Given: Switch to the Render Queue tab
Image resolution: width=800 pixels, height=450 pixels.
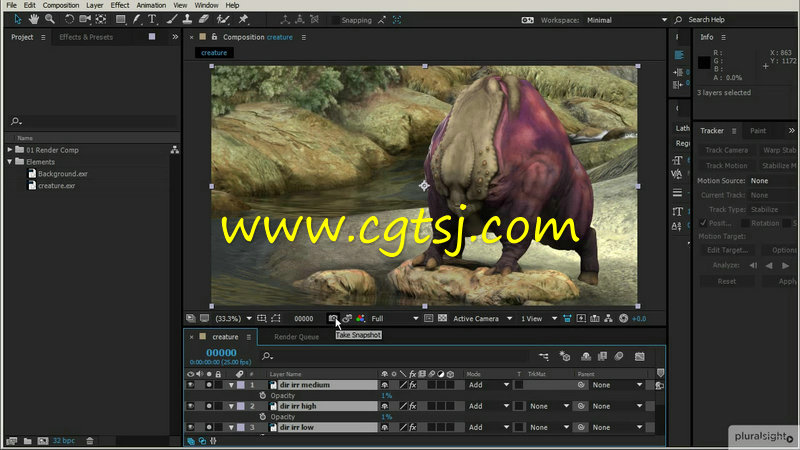Looking at the screenshot, I should pos(296,337).
